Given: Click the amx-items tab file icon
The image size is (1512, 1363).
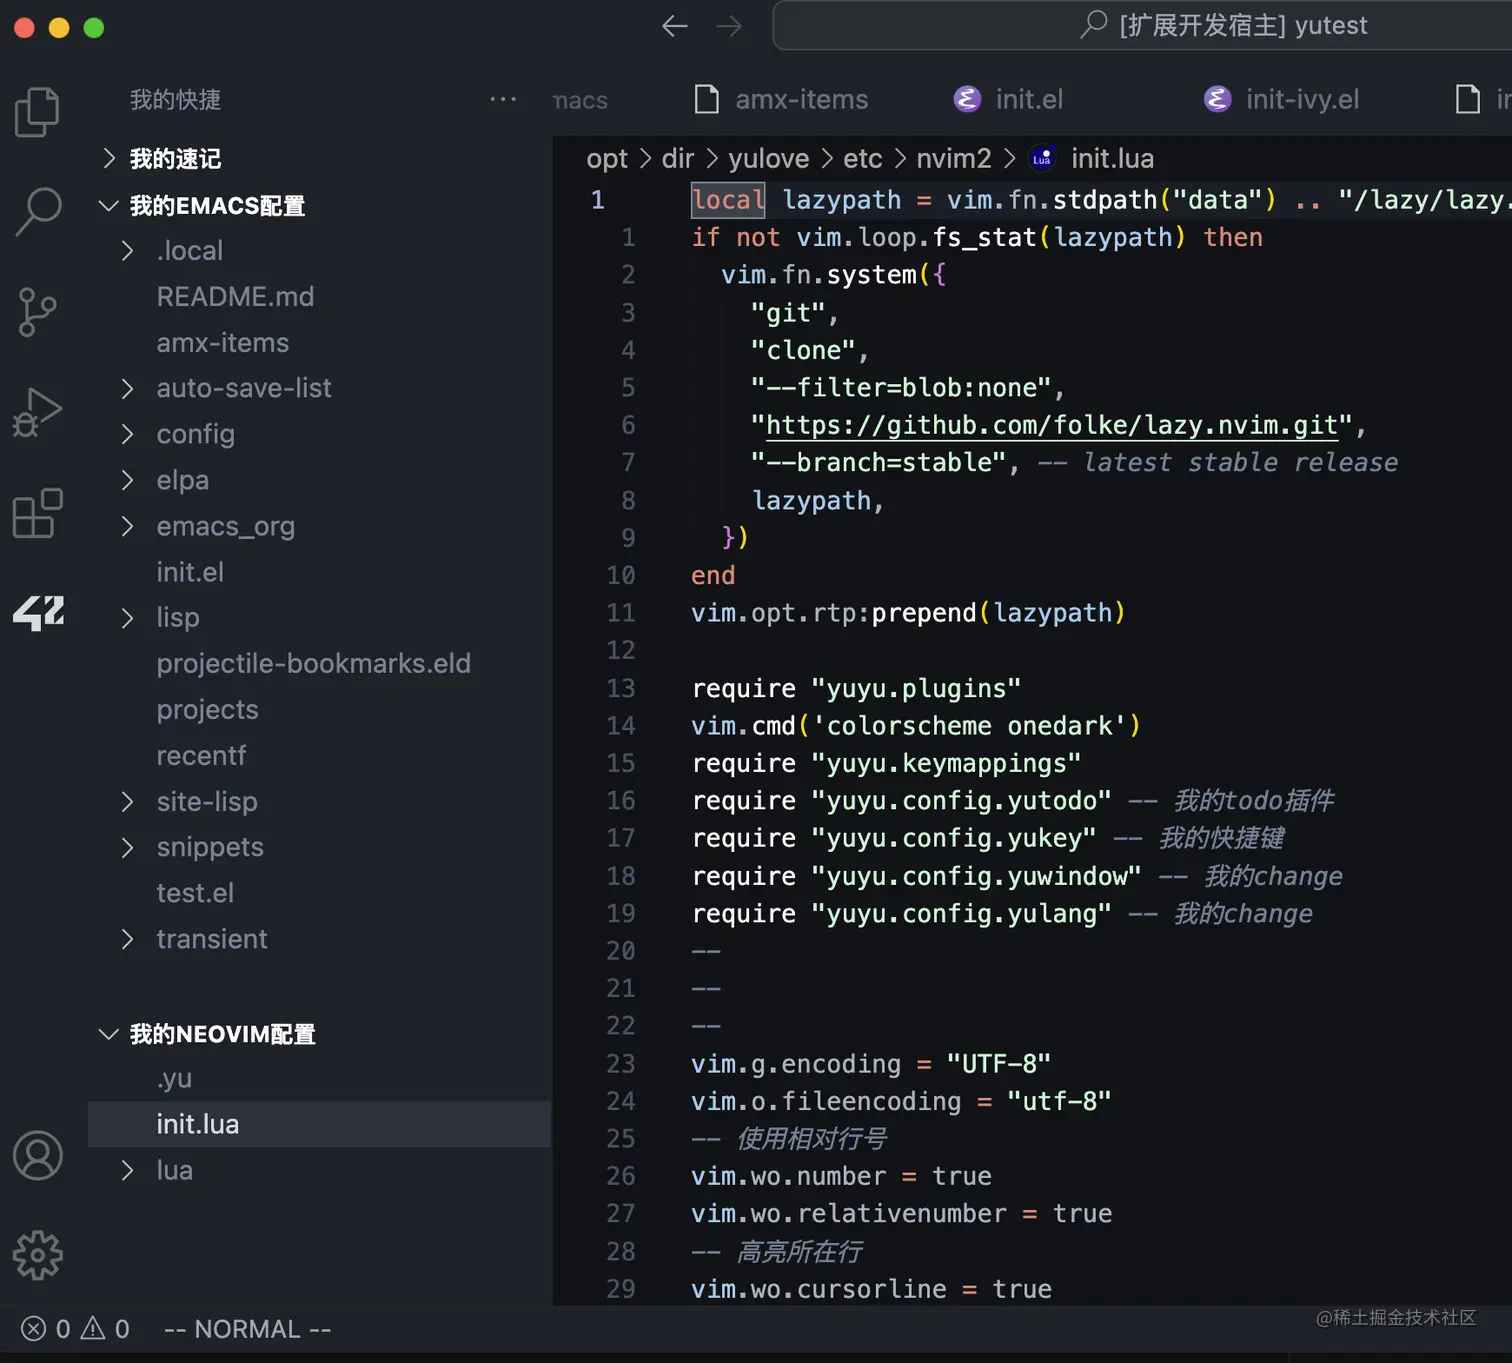Looking at the screenshot, I should coord(707,99).
